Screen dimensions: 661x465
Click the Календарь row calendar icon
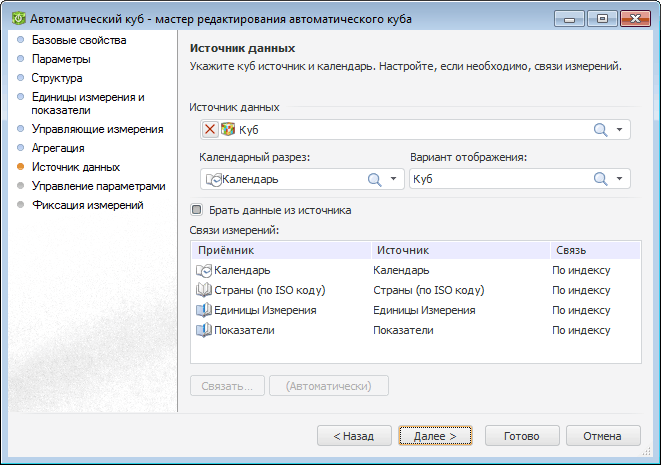tap(204, 270)
